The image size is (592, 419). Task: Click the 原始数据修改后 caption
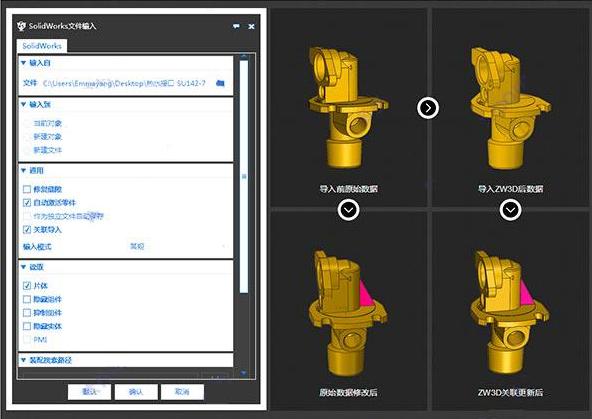(348, 393)
